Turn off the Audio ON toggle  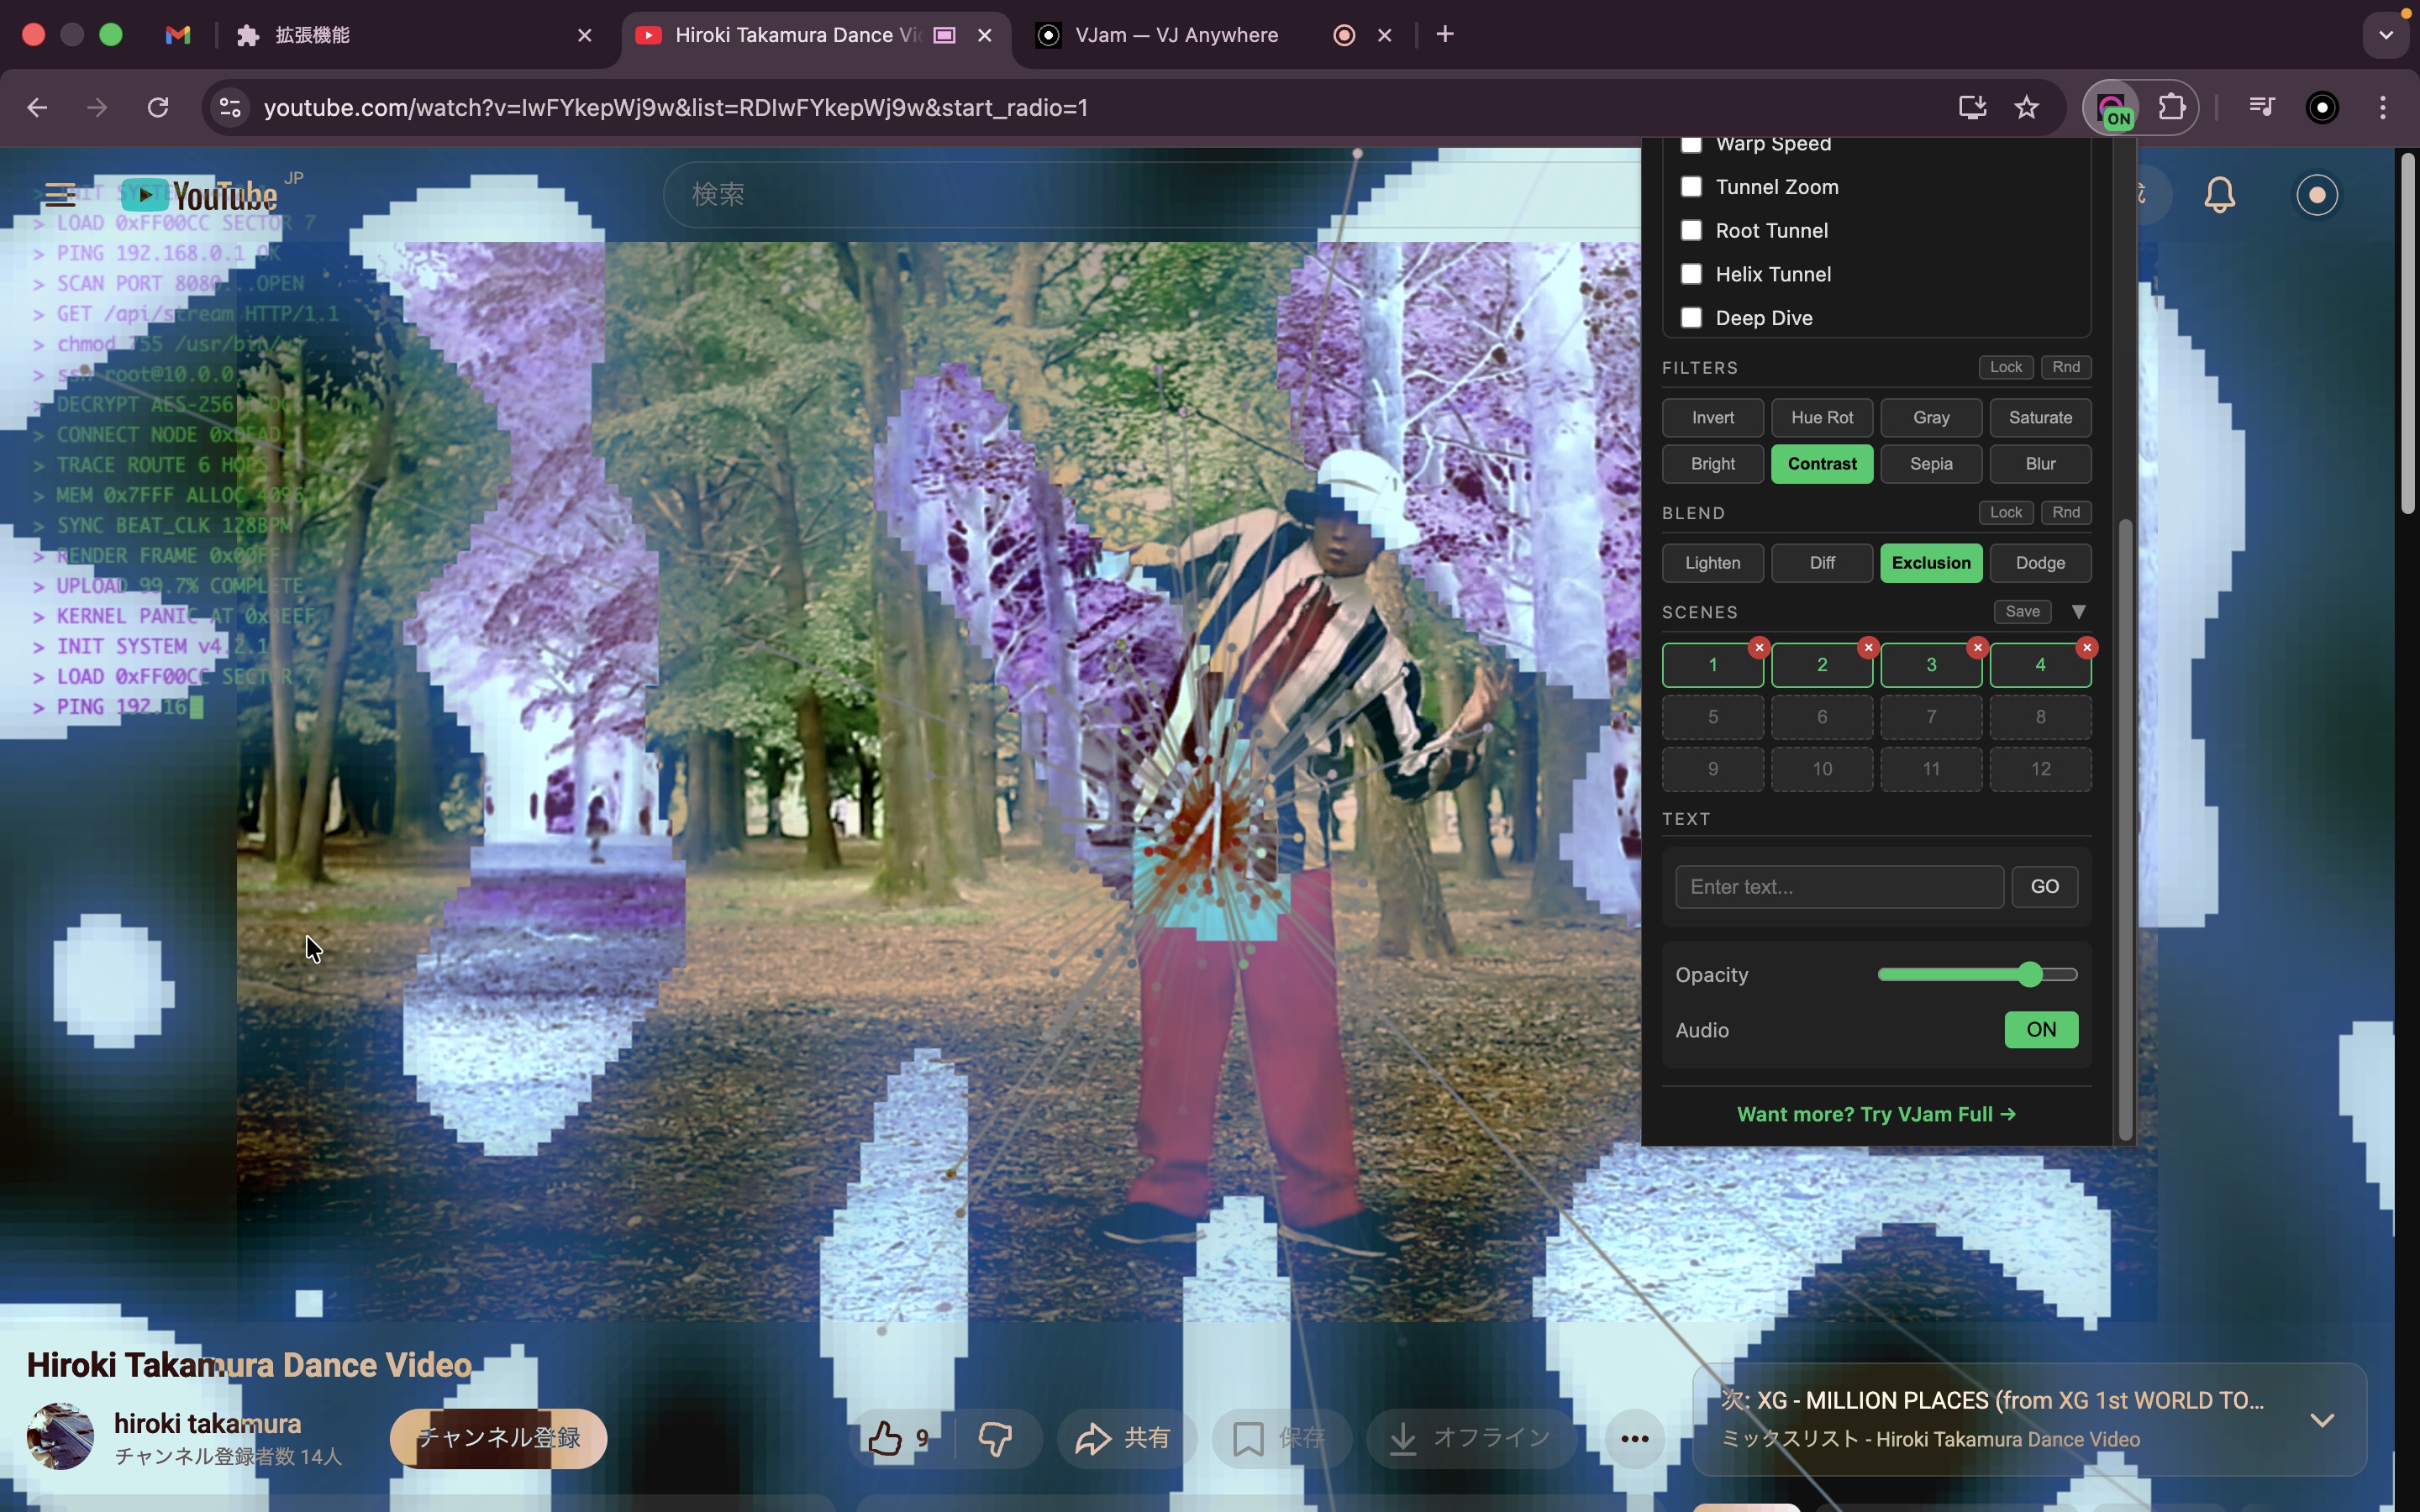tap(2040, 1029)
